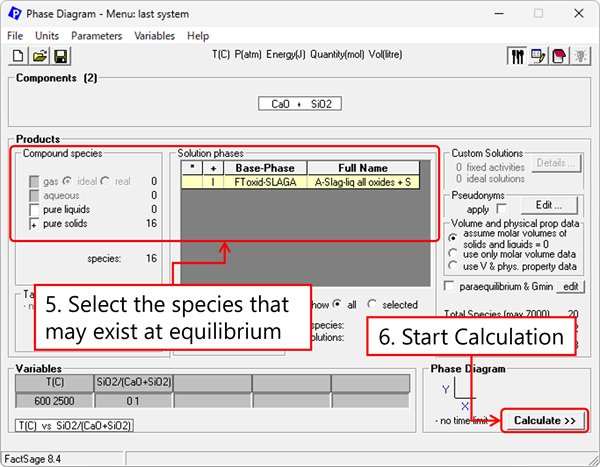
Task: Open the Units menu
Action: [47, 36]
